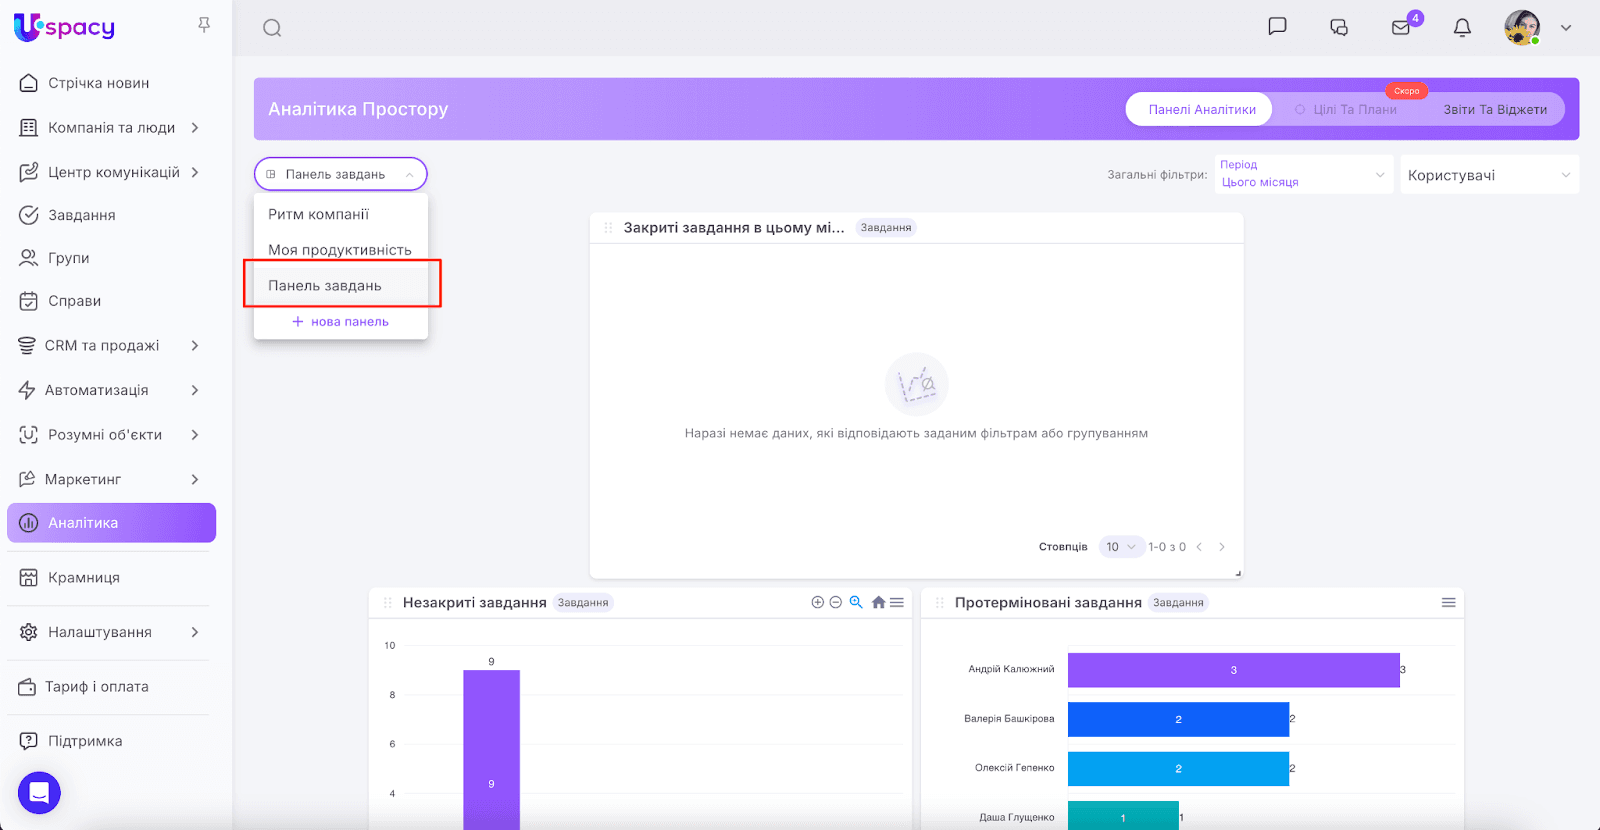Click the purple bar for Андрій Калюжний

click(1233, 670)
